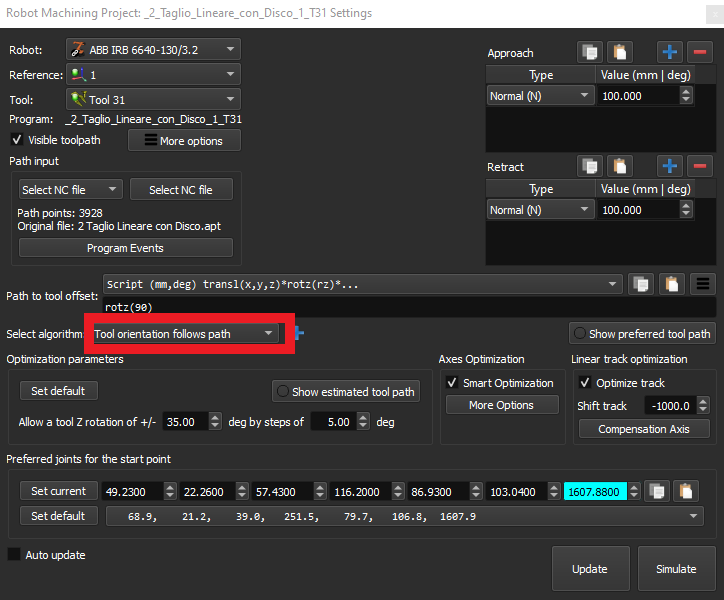Open the Select NC file type dropdown
Screen dimensions: 724x600
(x=71, y=190)
